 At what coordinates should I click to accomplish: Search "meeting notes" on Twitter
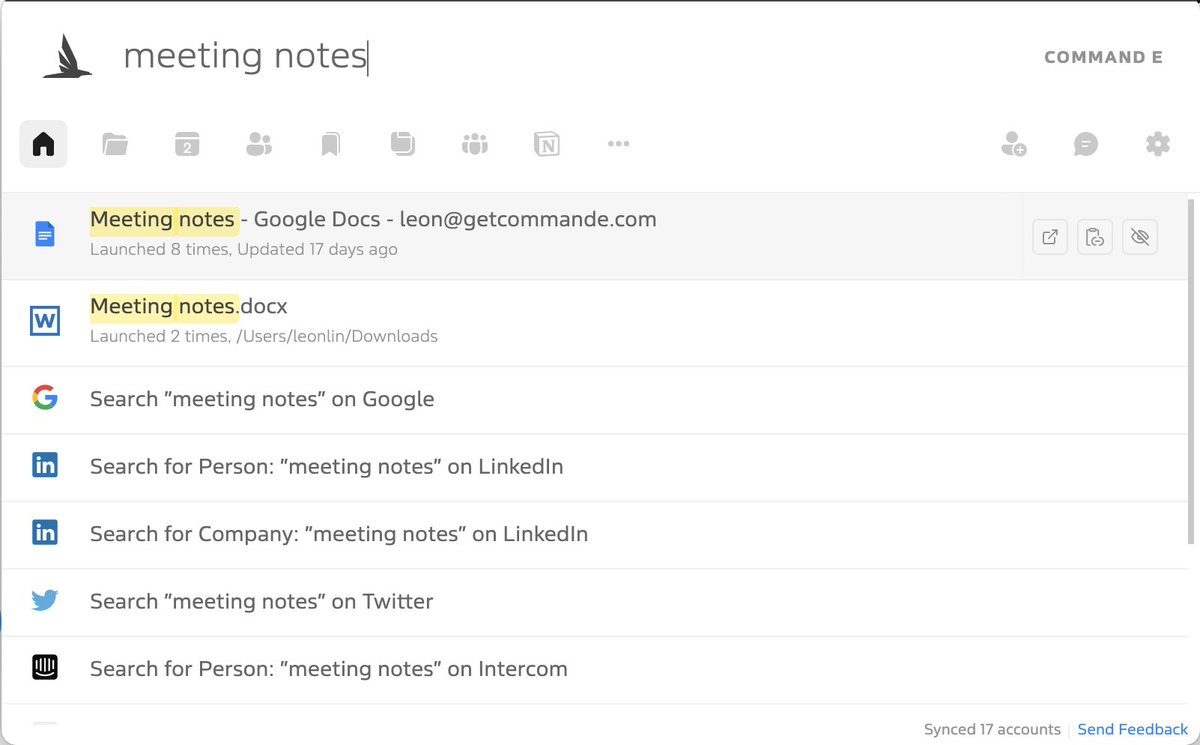point(594,602)
